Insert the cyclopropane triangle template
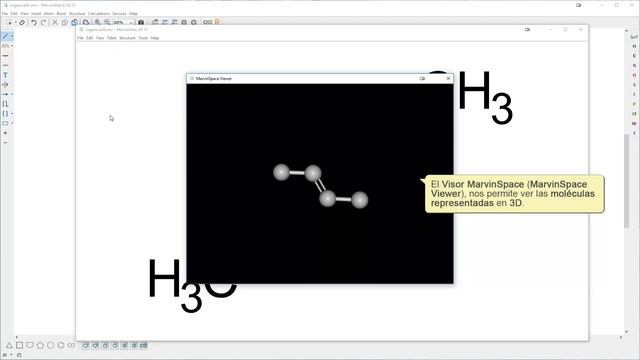The width and height of the screenshot is (640, 360). 9,346
